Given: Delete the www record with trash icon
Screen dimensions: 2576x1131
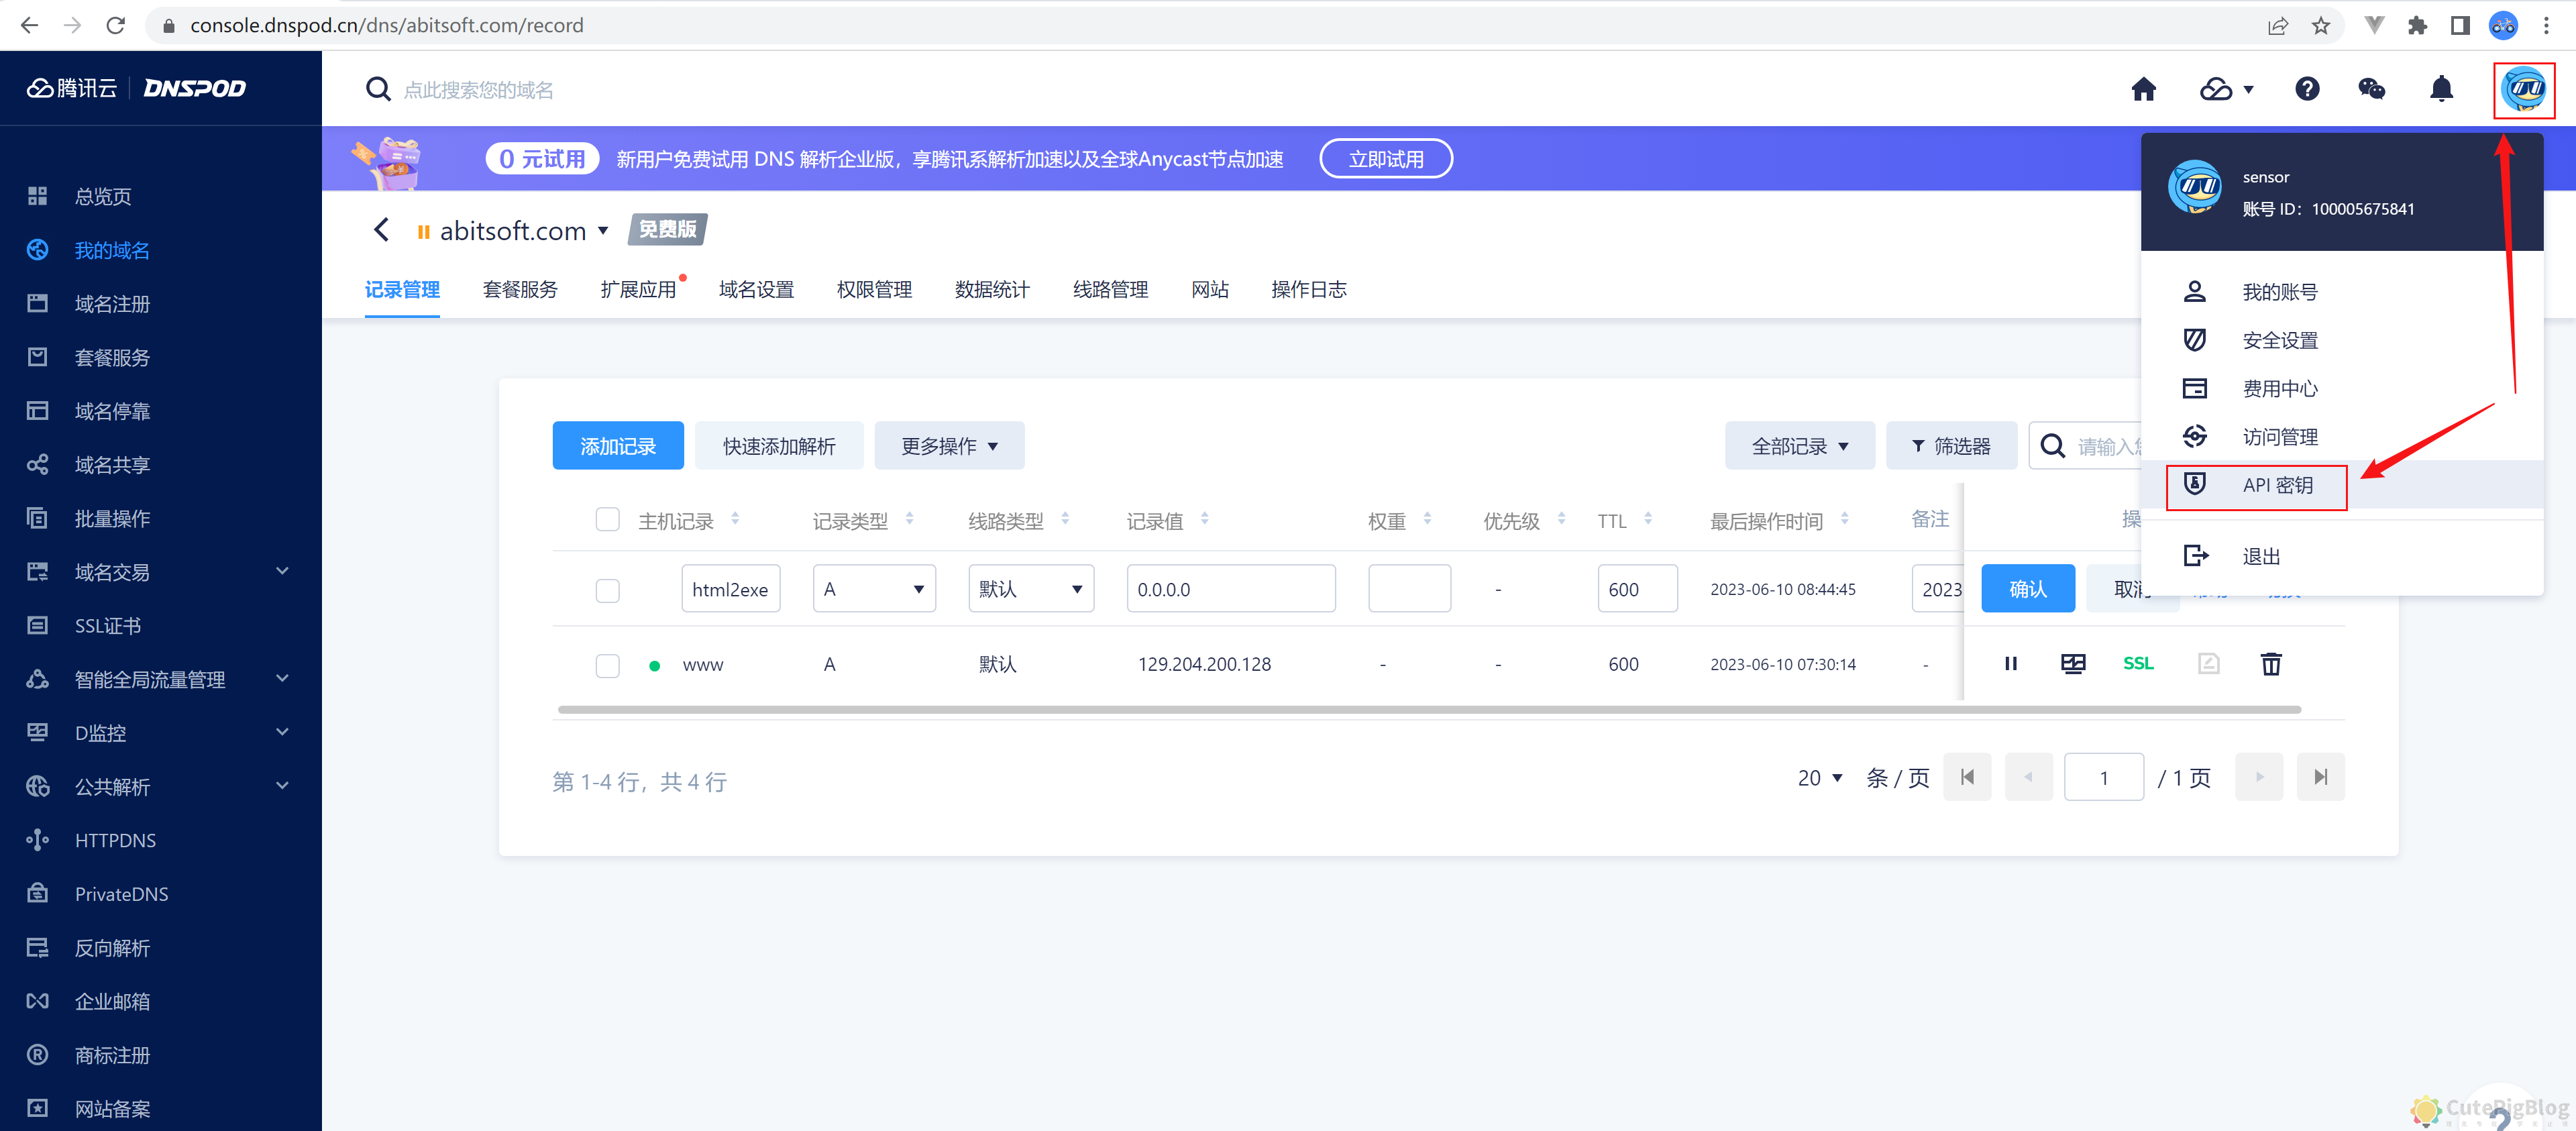Looking at the screenshot, I should click(2271, 663).
